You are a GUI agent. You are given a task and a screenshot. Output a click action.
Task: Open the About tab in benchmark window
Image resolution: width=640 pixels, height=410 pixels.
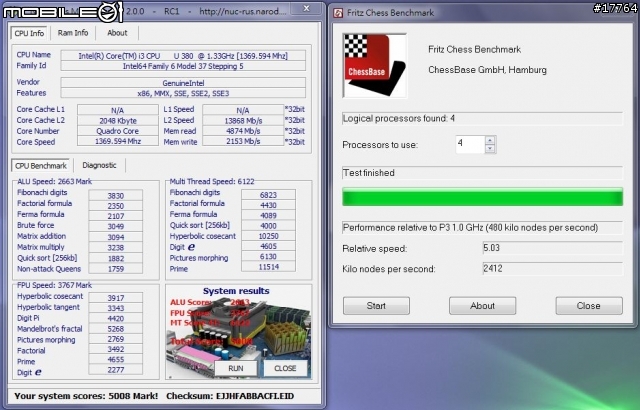click(117, 33)
